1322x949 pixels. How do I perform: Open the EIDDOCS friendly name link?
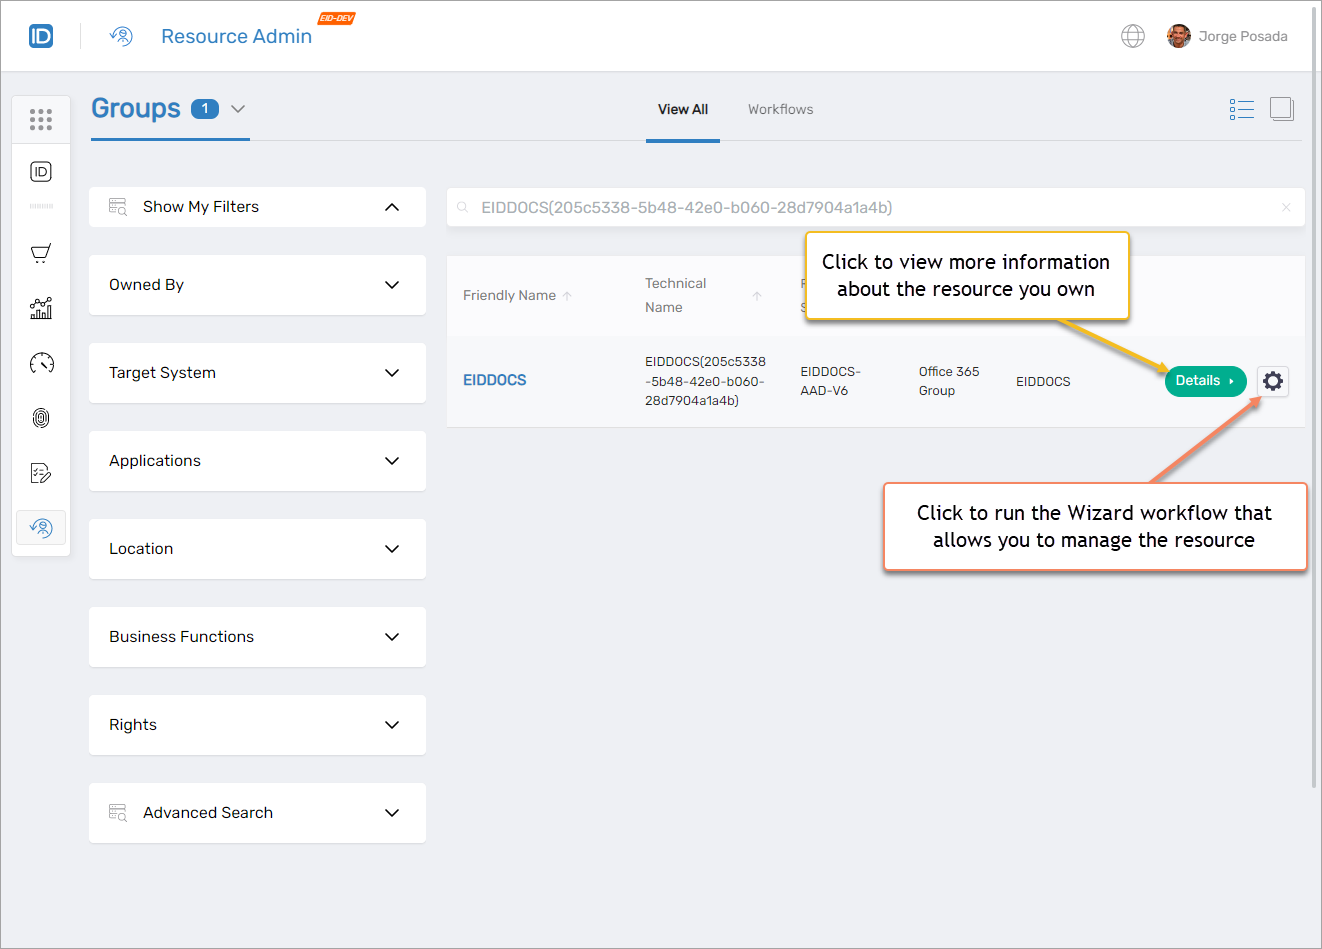click(494, 380)
